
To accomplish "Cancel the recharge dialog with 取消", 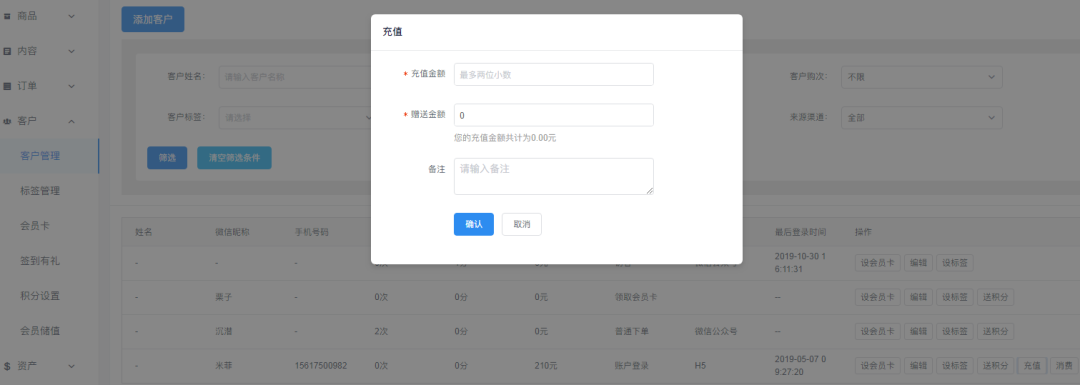I will (521, 225).
